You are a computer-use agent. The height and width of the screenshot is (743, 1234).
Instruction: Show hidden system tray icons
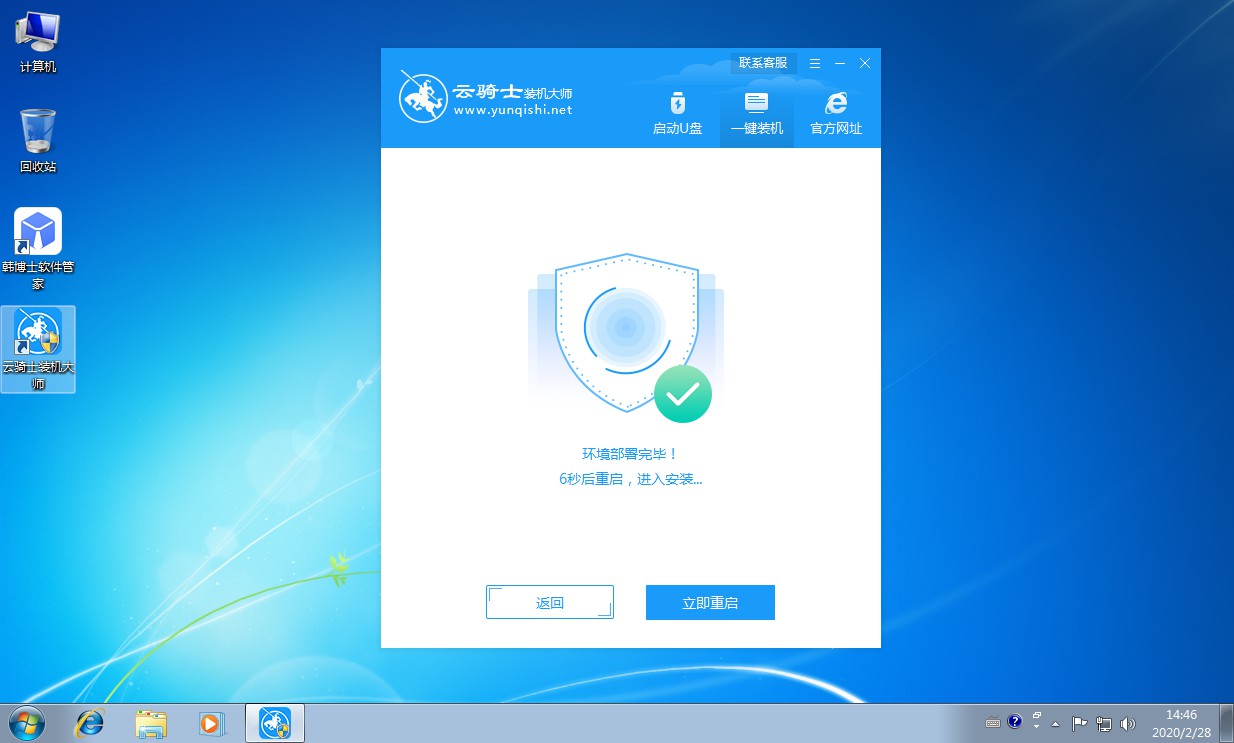[1055, 722]
